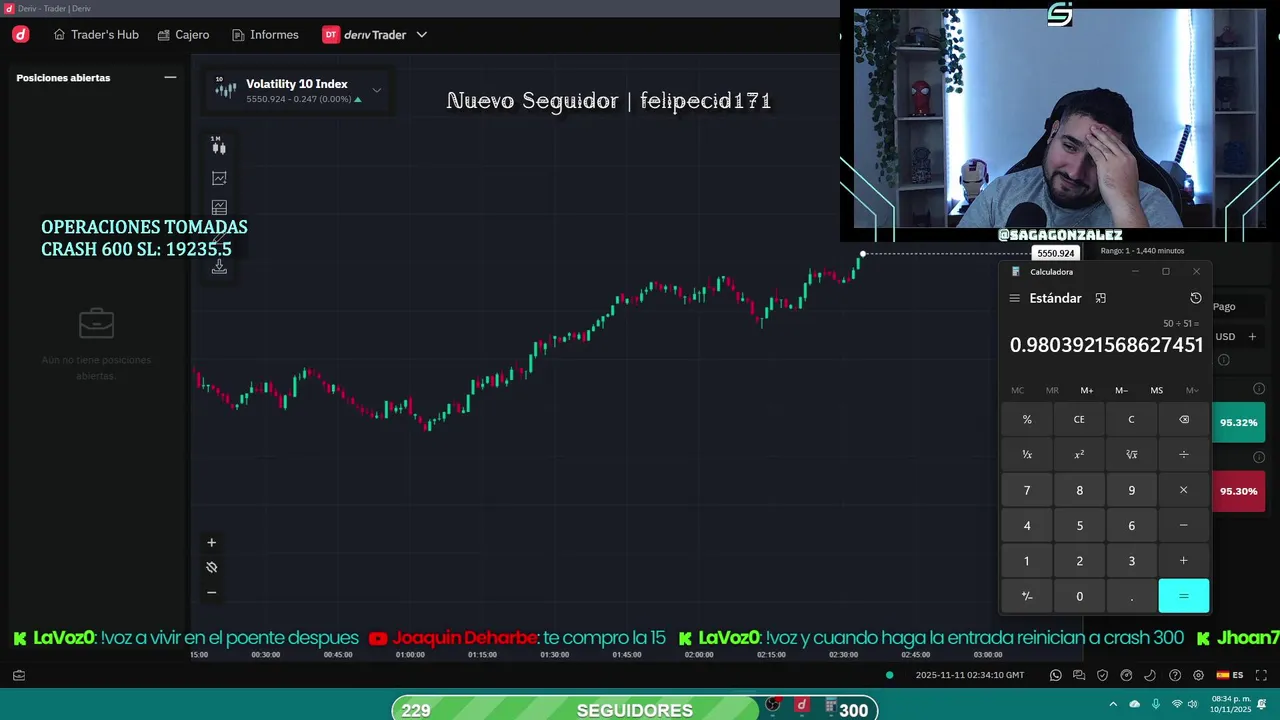The image size is (1280, 720).
Task: Open the calculator navigation hamburger menu
Action: (x=1014, y=298)
